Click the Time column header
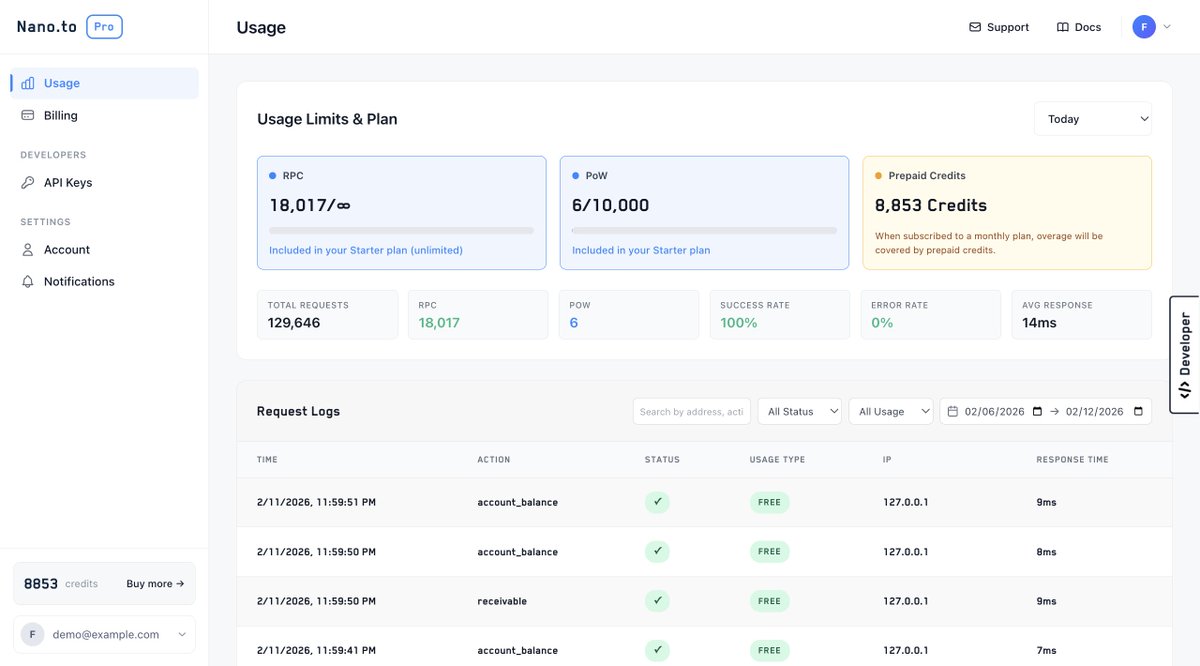1200x666 pixels. pos(267,460)
